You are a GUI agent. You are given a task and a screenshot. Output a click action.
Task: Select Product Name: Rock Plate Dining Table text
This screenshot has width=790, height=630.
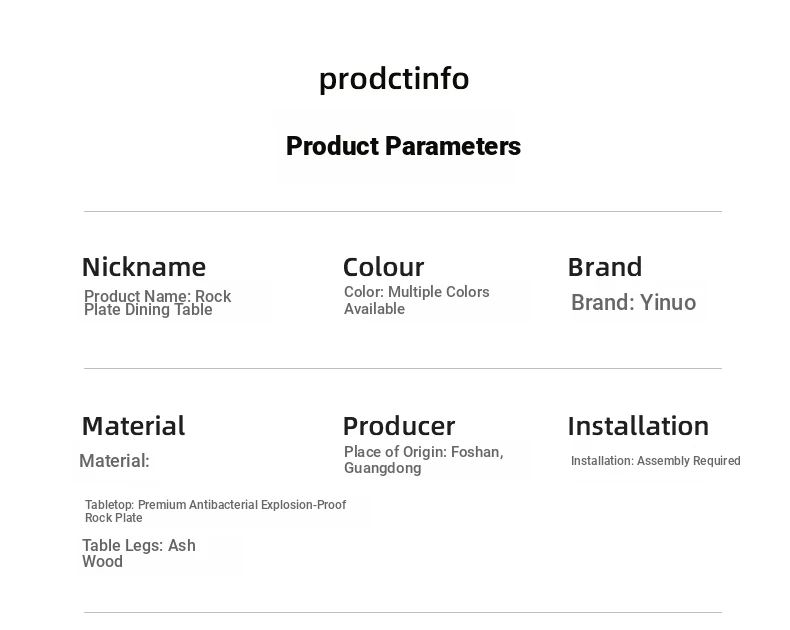(158, 303)
